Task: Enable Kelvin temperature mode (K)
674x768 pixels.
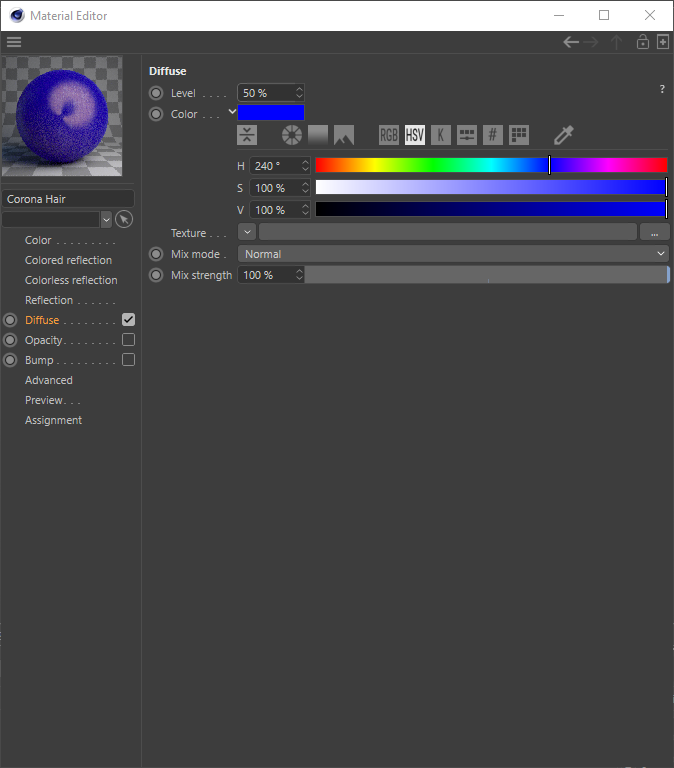Action: pyautogui.click(x=441, y=135)
